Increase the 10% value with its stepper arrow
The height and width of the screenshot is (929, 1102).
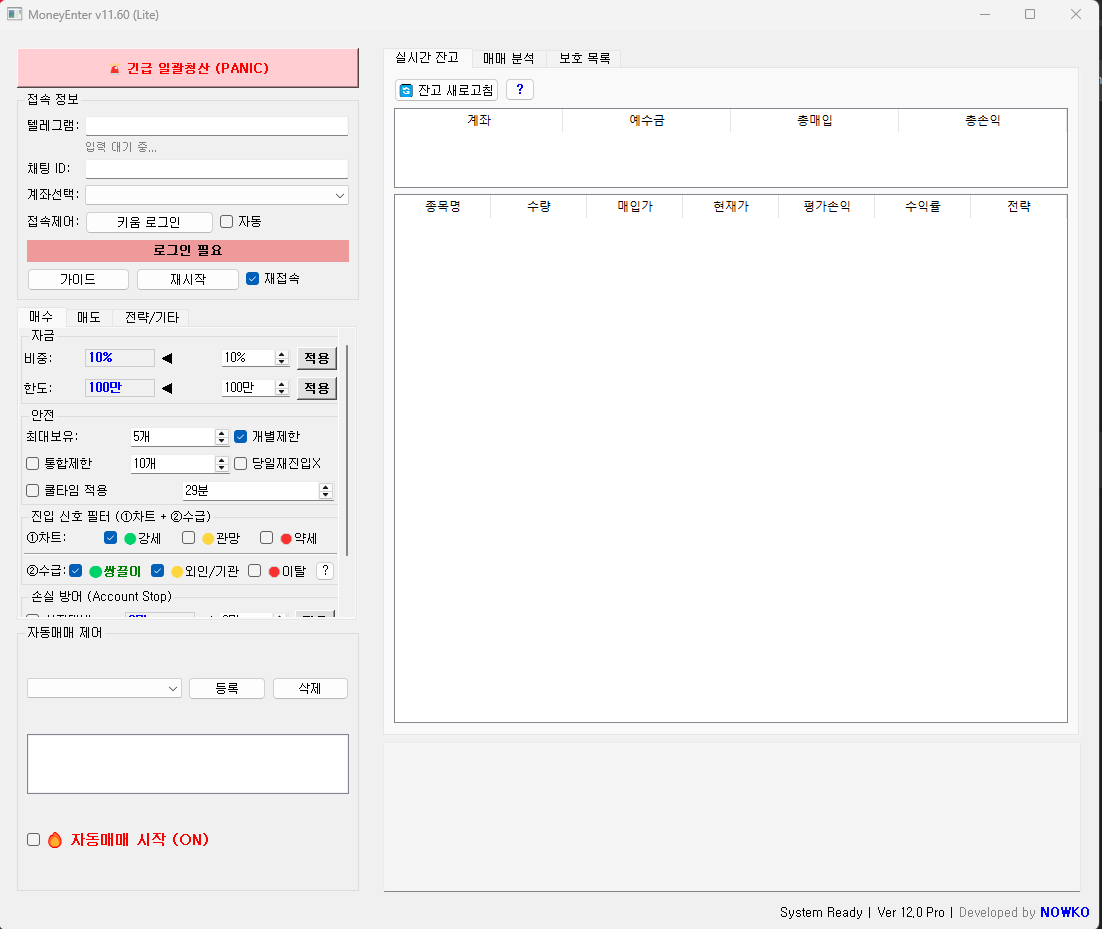click(281, 353)
